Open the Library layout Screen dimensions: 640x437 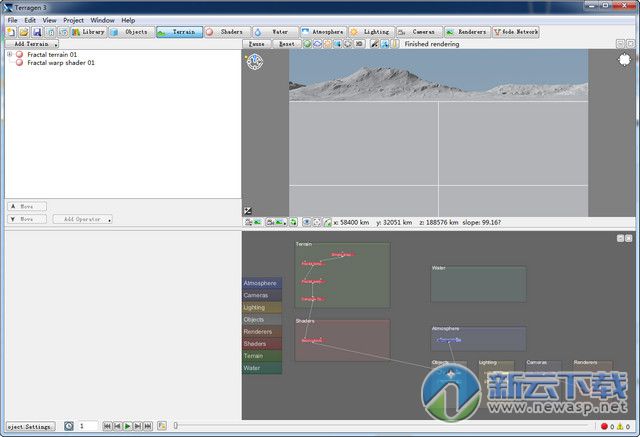click(89, 32)
